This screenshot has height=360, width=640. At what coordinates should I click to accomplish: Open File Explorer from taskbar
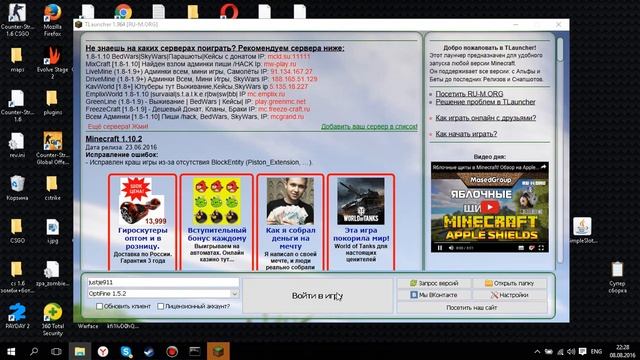[80, 351]
